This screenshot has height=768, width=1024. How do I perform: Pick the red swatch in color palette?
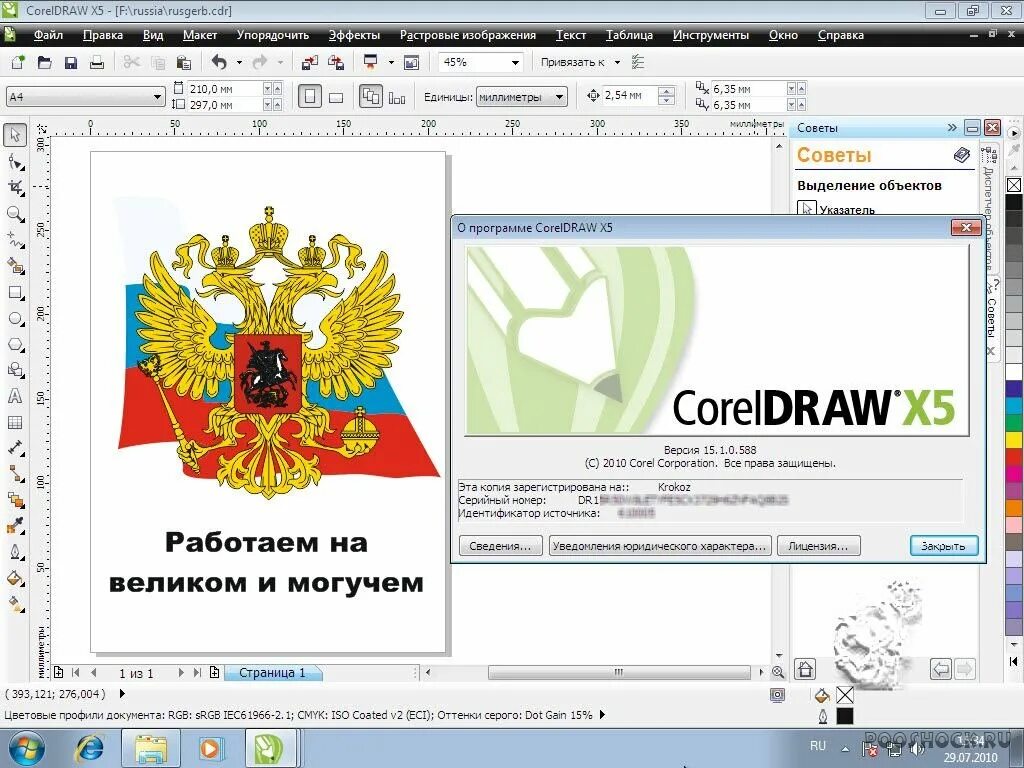pyautogui.click(x=1014, y=456)
